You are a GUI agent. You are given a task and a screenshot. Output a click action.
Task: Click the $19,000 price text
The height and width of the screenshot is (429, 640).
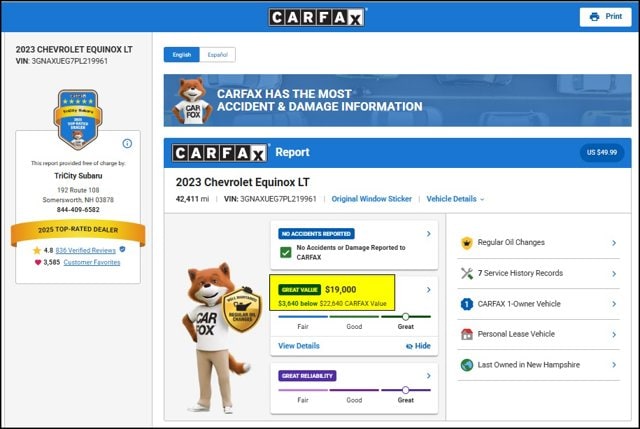pyautogui.click(x=340, y=289)
